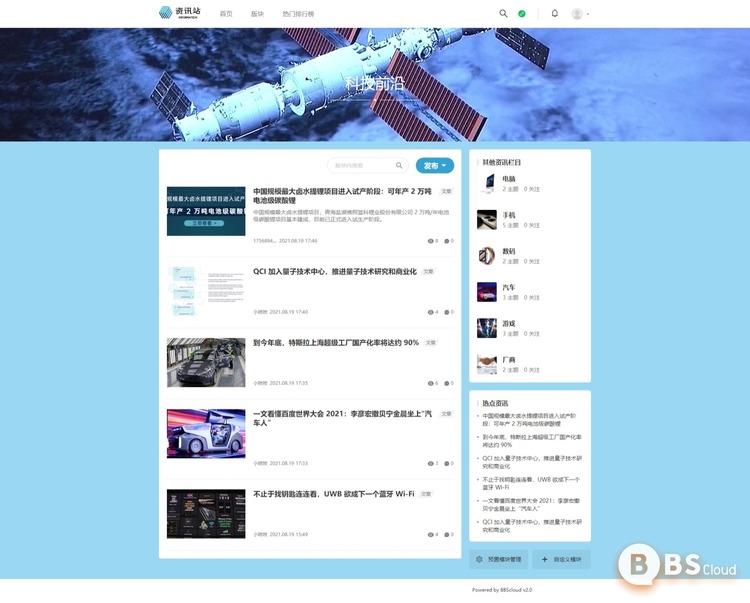Click view count eye icon on lithium article
Image resolution: width=750 pixels, height=603 pixels.
click(430, 241)
